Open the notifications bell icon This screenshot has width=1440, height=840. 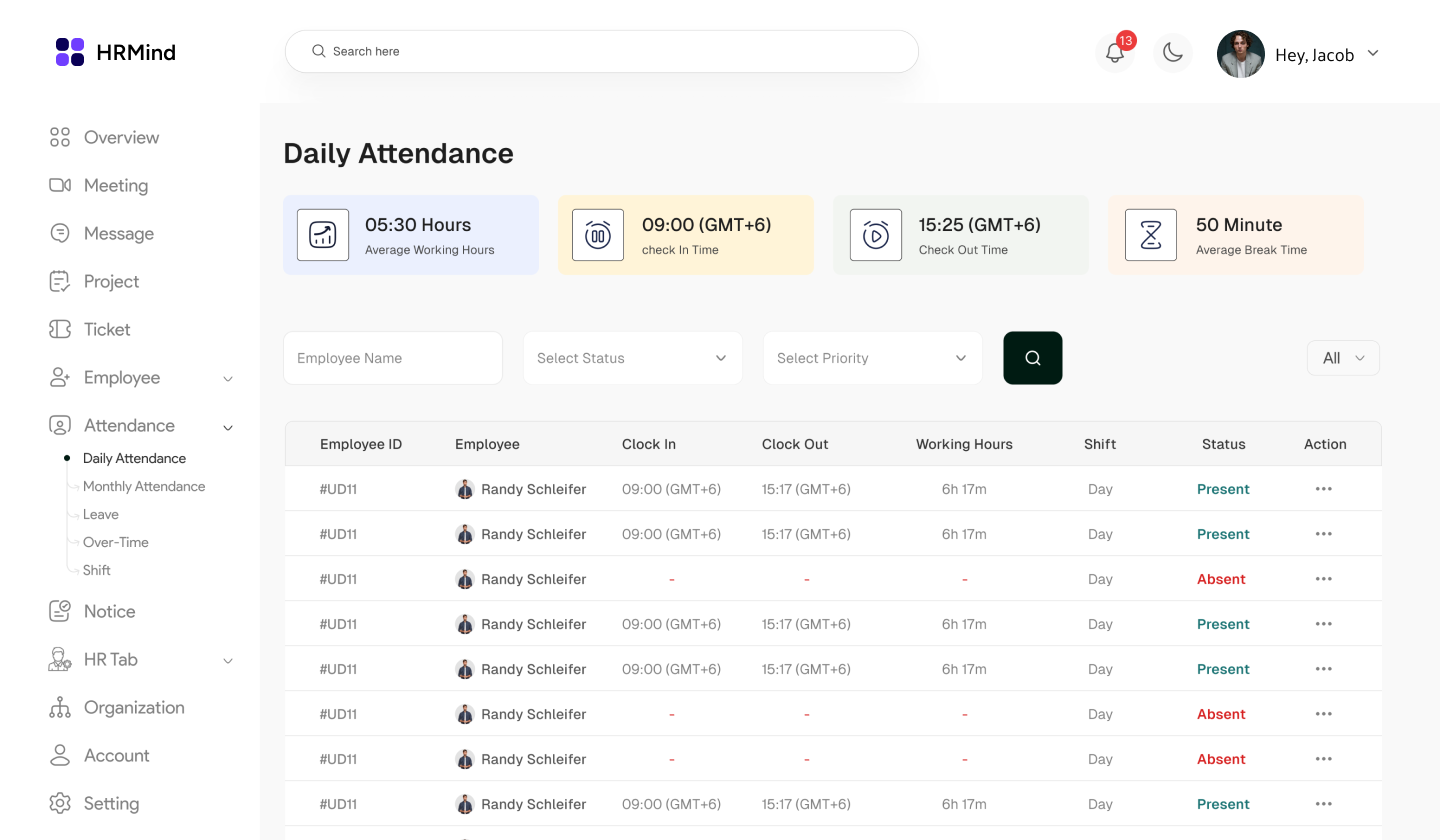click(1114, 53)
